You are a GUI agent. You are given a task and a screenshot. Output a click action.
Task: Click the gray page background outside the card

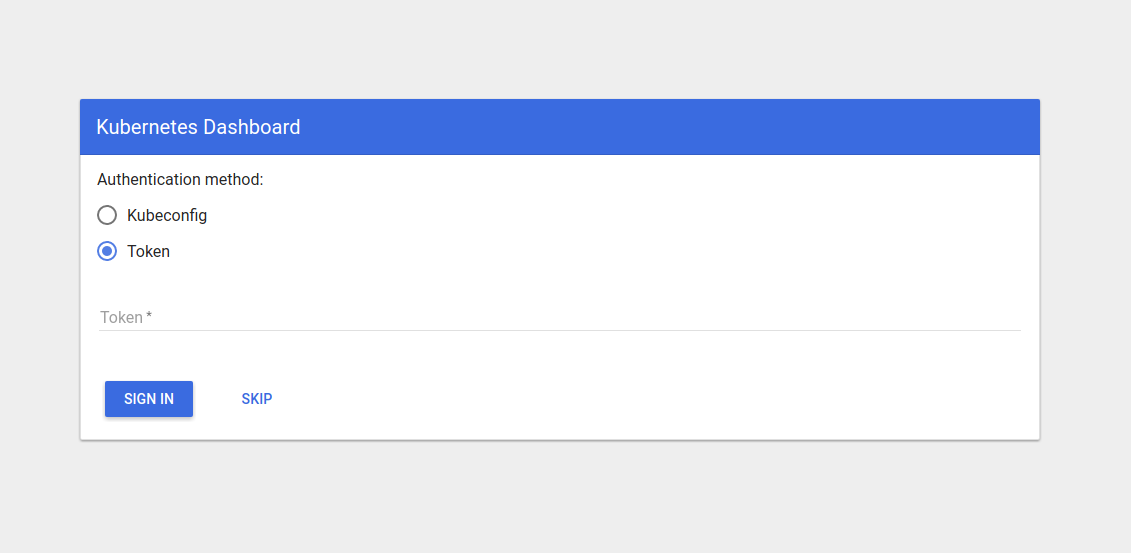click(560, 500)
